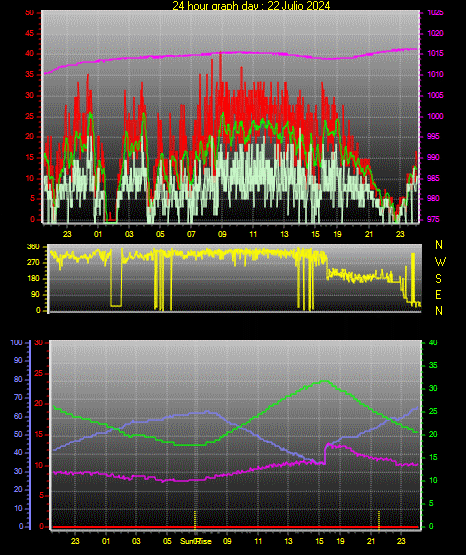The width and height of the screenshot is (466, 555).
Task: Click the 24 hour graph day title
Action: point(251,5)
